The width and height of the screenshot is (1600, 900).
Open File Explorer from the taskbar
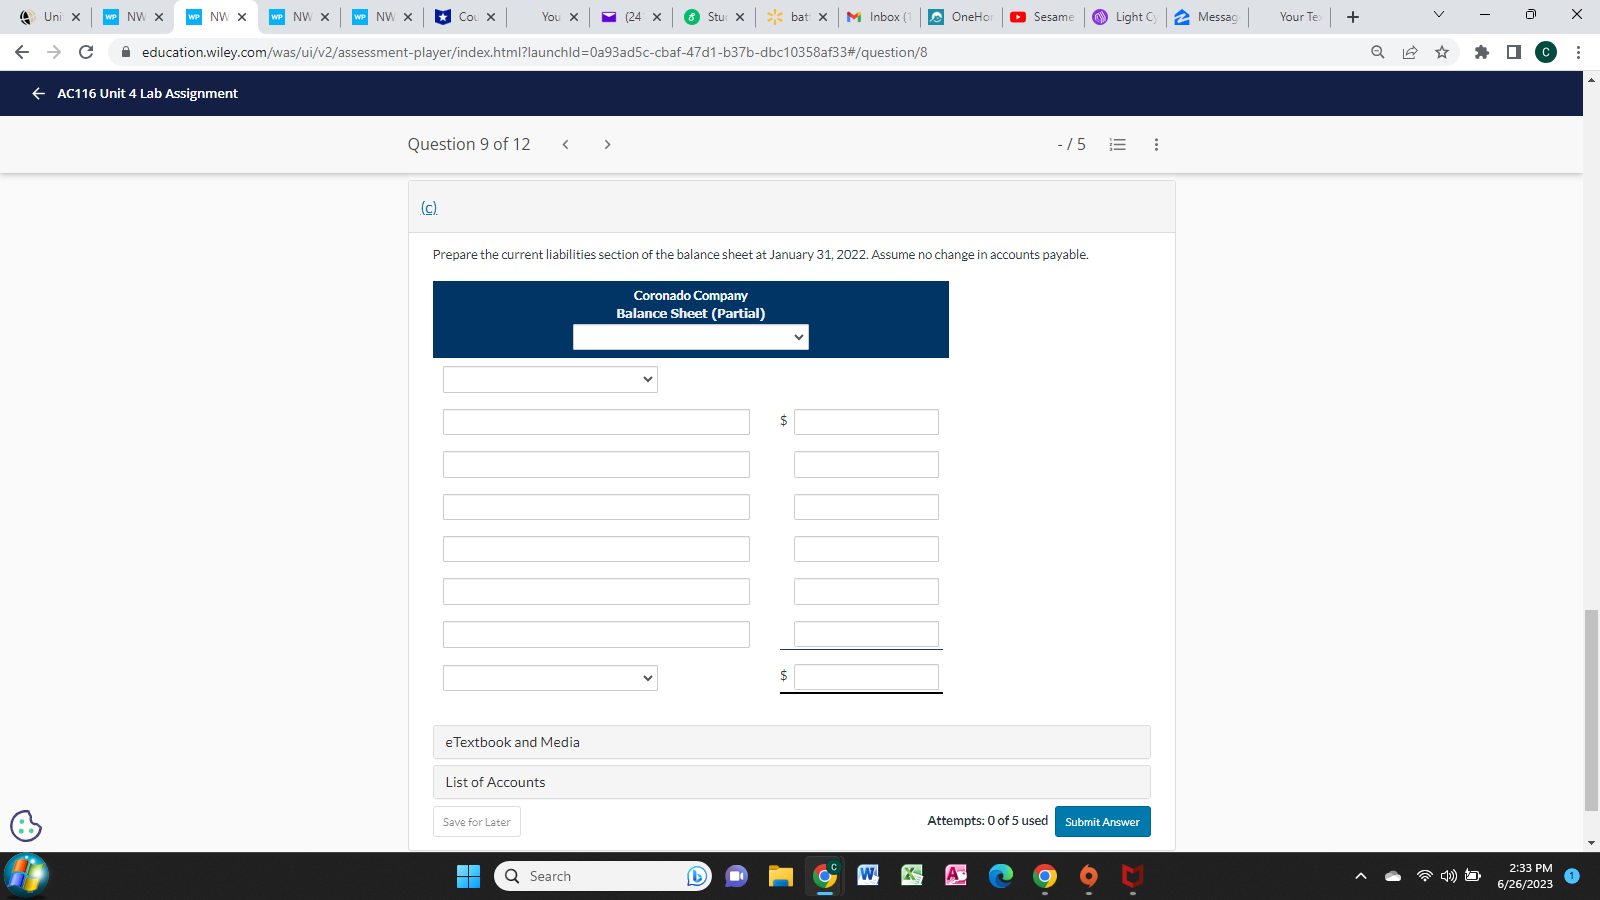tap(779, 875)
